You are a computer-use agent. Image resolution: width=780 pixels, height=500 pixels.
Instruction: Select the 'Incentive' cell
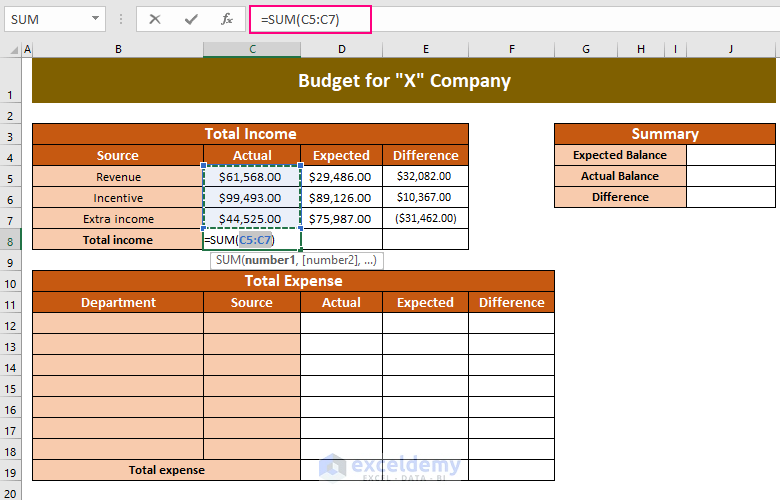click(118, 198)
